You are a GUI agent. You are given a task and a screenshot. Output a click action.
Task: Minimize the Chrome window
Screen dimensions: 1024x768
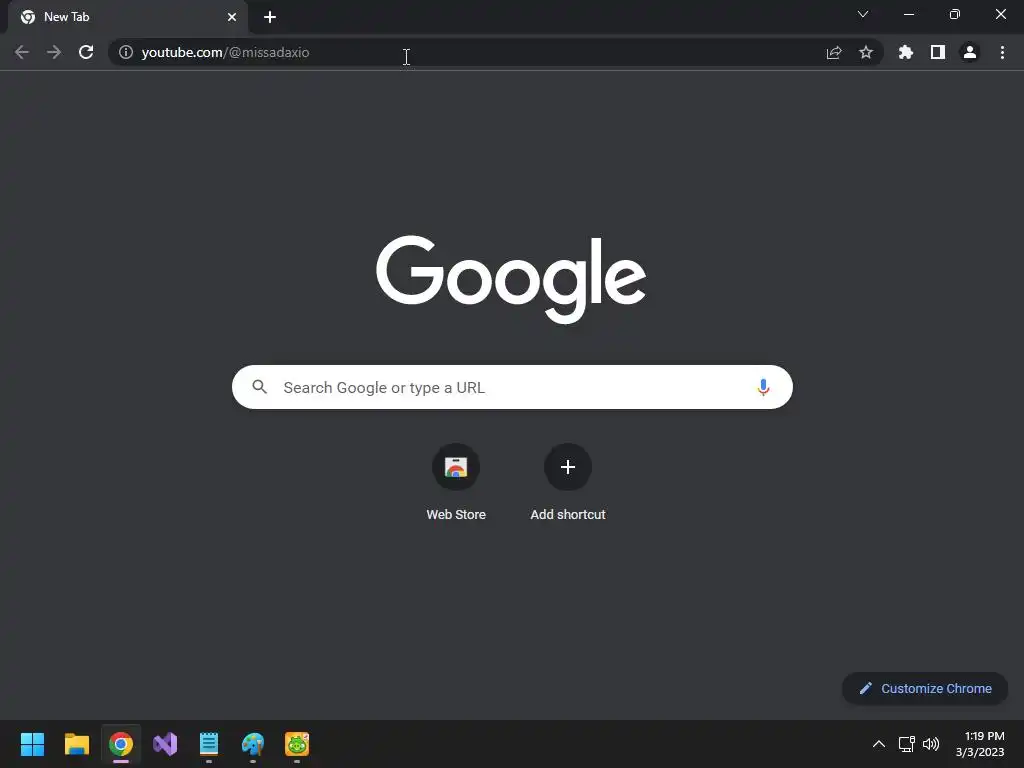pyautogui.click(x=908, y=14)
